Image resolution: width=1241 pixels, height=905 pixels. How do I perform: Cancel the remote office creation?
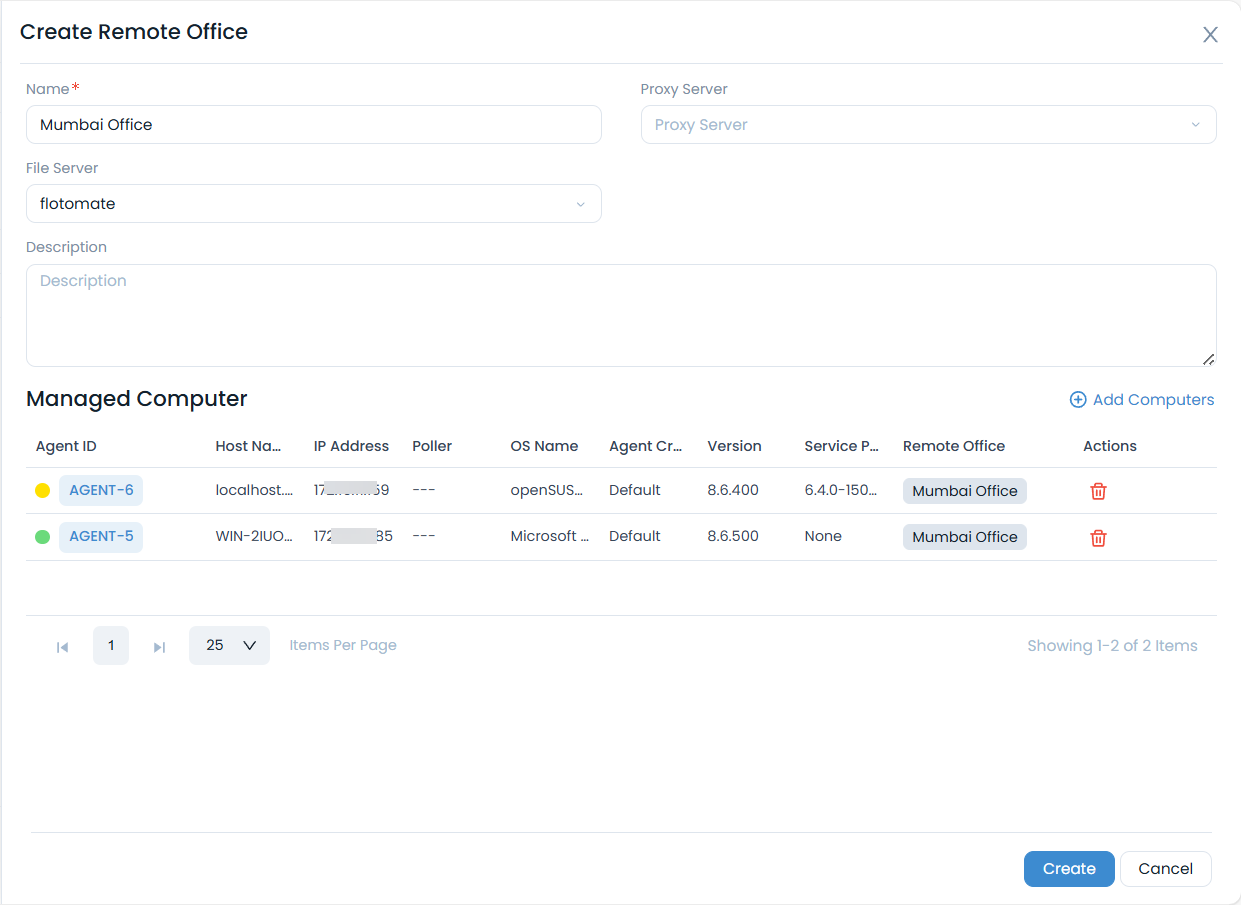click(1165, 869)
